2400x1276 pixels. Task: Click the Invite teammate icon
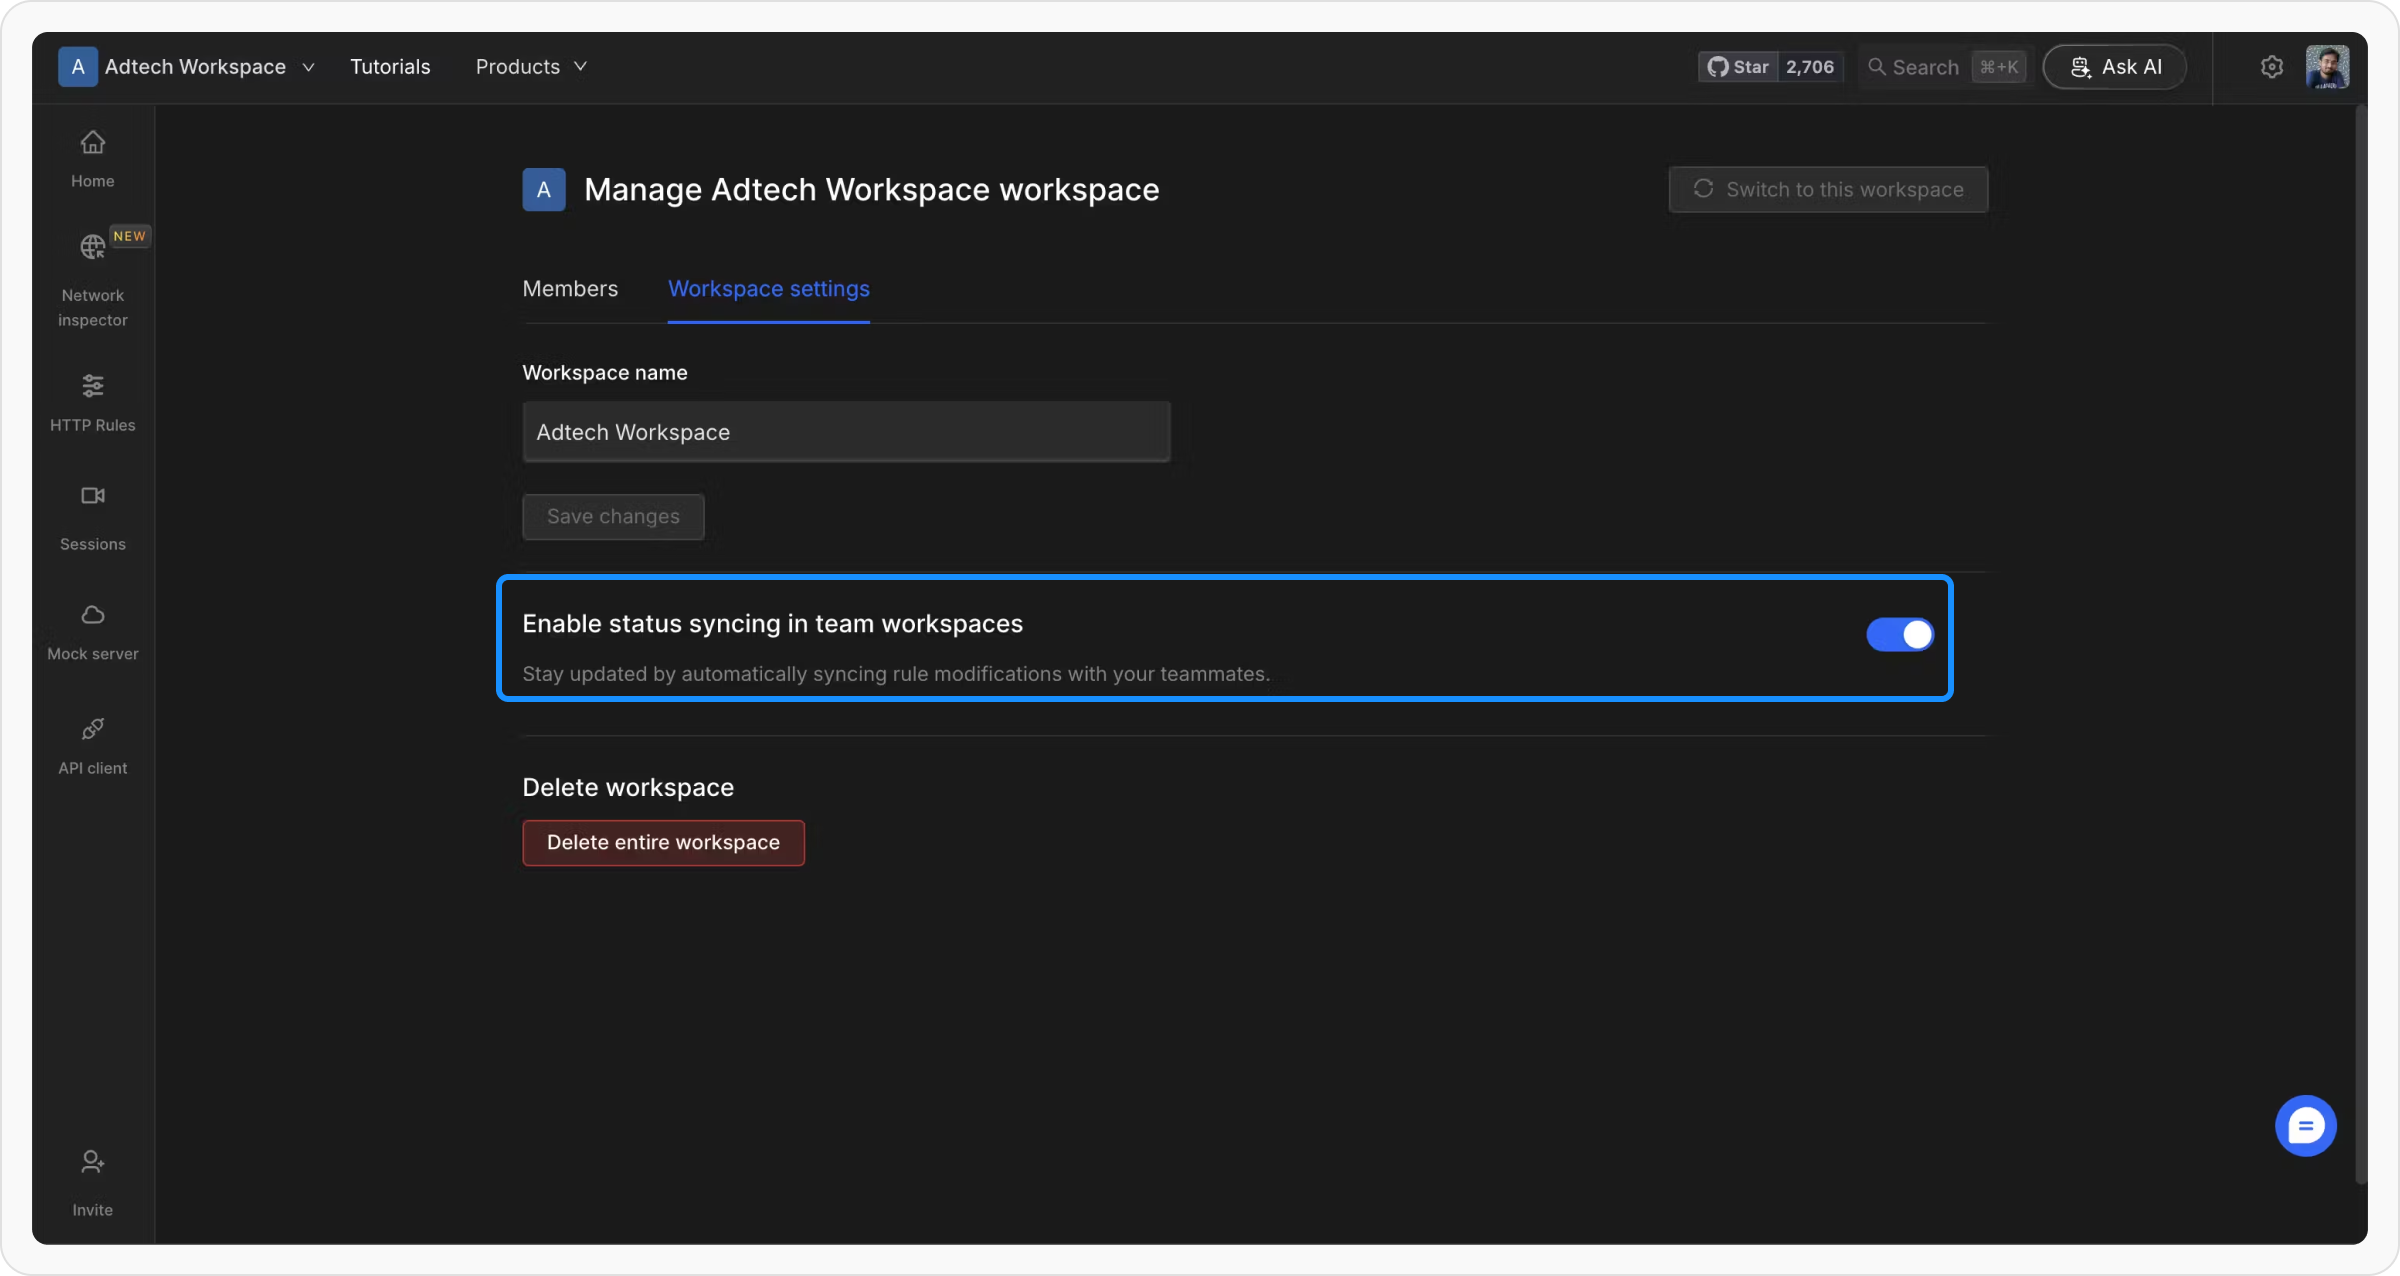(92, 1162)
